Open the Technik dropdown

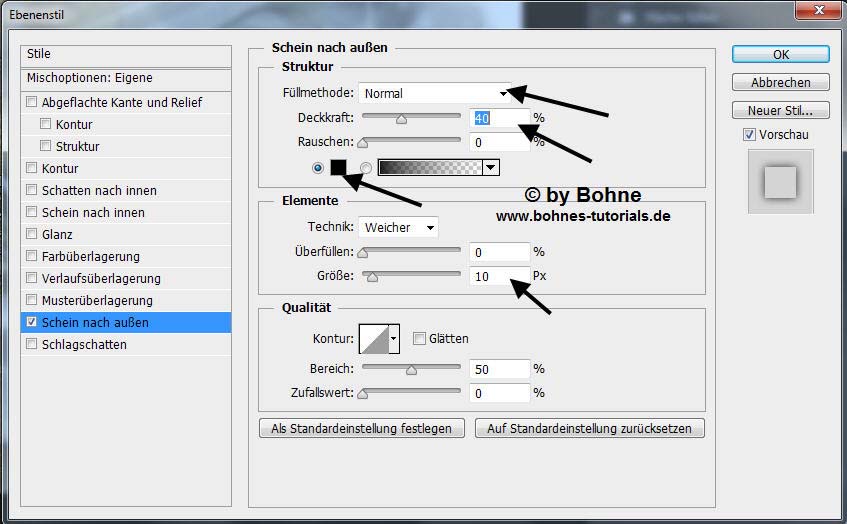pyautogui.click(x=398, y=227)
